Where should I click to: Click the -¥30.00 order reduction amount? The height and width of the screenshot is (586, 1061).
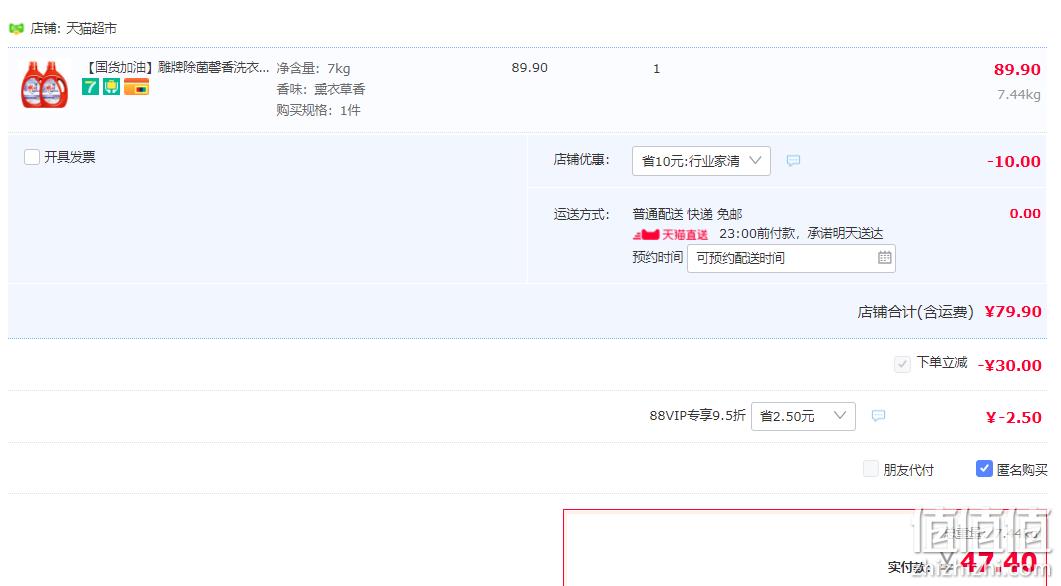point(1010,365)
